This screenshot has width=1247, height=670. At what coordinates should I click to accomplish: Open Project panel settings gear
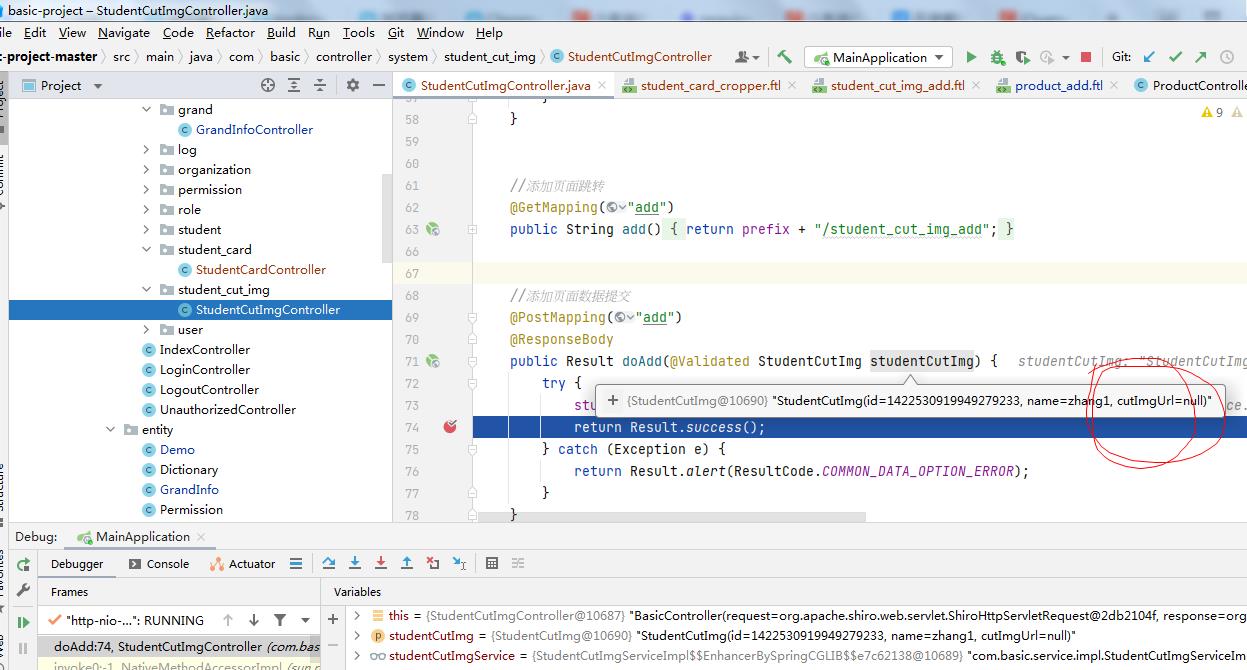click(x=352, y=86)
